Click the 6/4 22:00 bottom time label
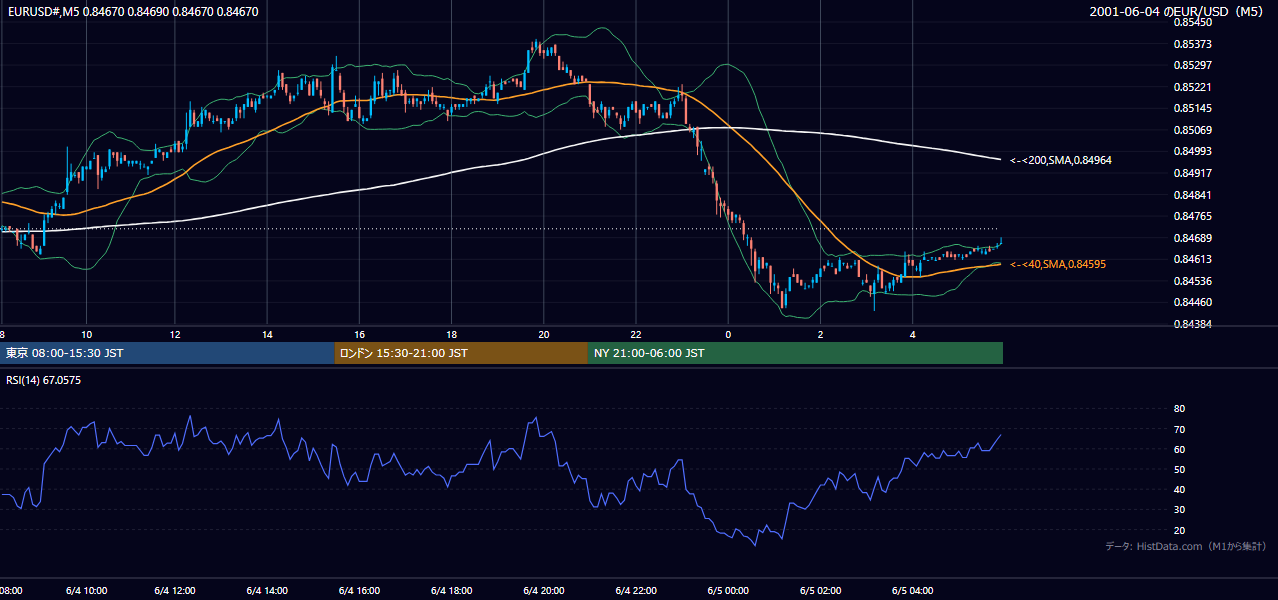 tap(635, 591)
